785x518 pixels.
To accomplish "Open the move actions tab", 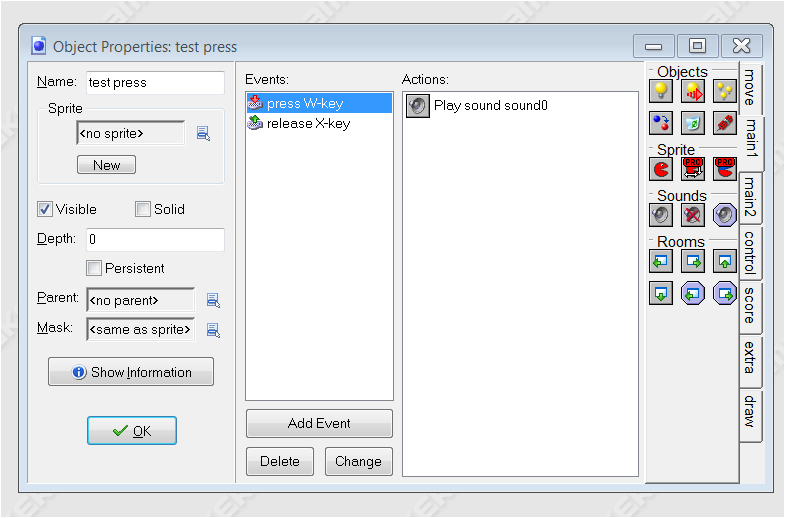I will [x=750, y=87].
